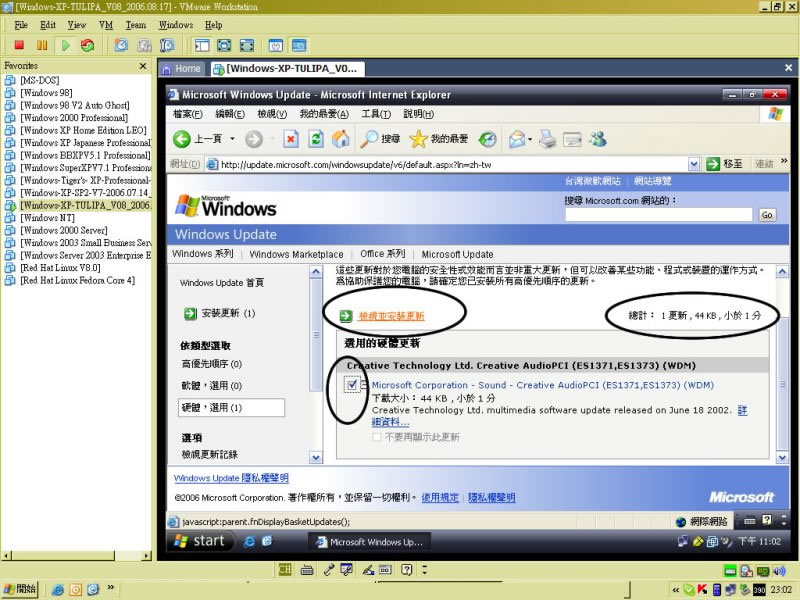Click 安裝更新 (1) in sidebar
The image size is (800, 600).
(228, 313)
